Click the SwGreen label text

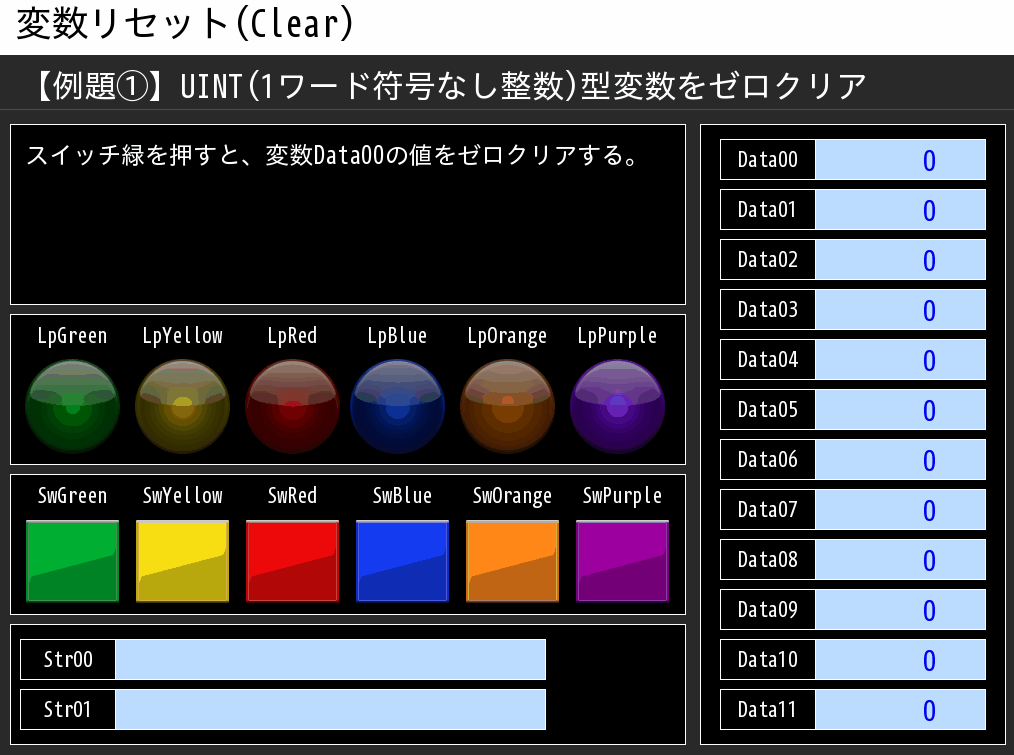[72, 496]
